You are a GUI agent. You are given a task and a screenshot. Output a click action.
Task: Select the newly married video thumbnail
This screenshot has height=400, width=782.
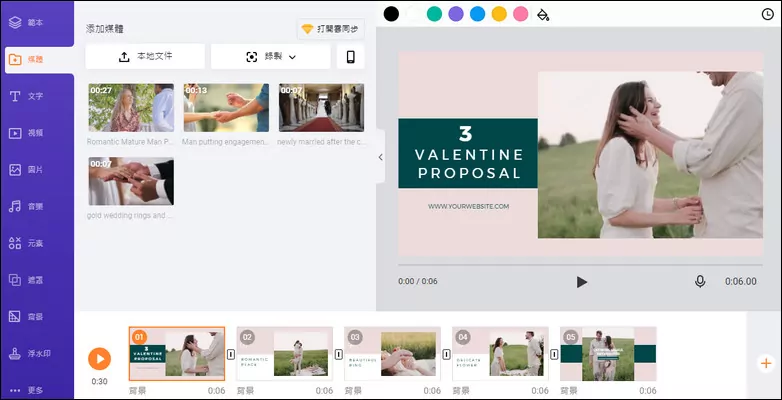(x=322, y=108)
